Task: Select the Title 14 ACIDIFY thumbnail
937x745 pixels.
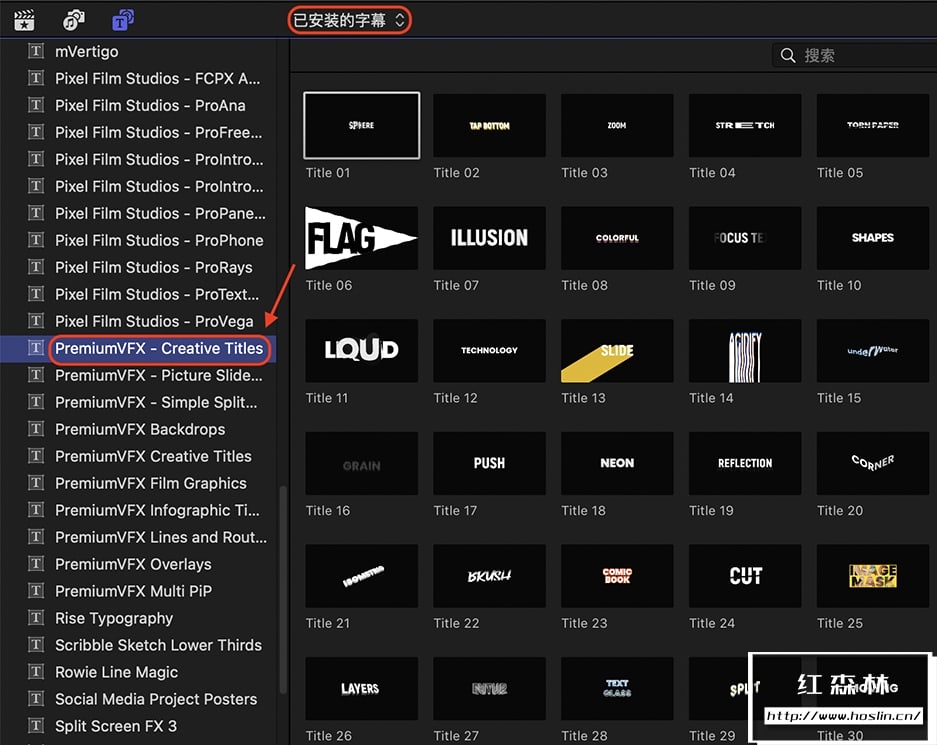Action: [745, 351]
